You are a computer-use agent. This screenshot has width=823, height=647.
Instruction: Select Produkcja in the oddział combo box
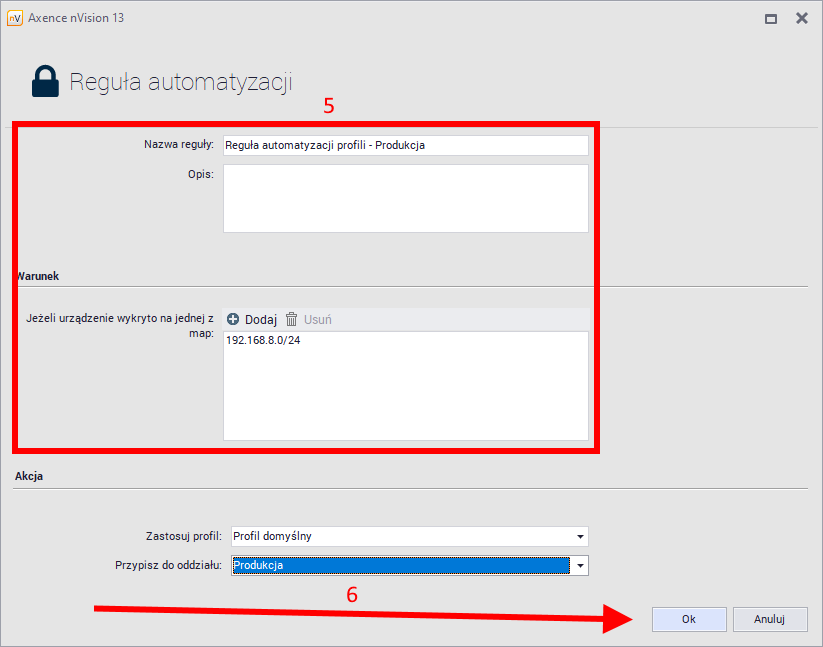[400, 565]
